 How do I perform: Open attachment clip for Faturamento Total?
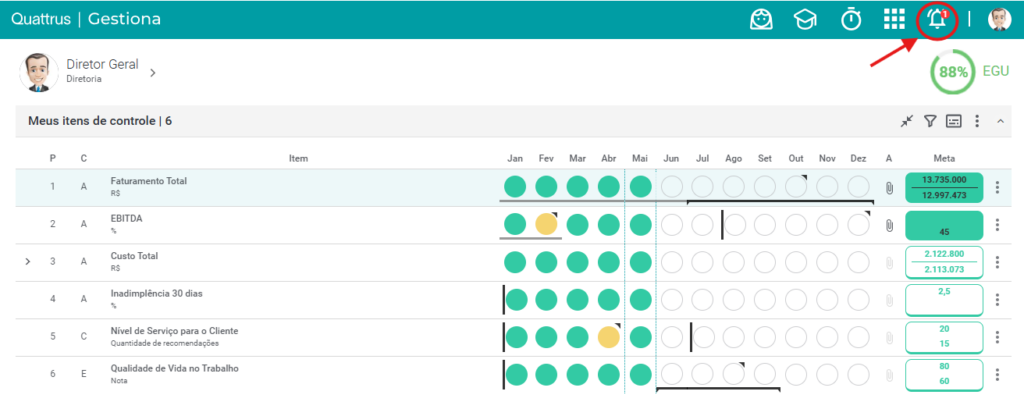pos(889,188)
